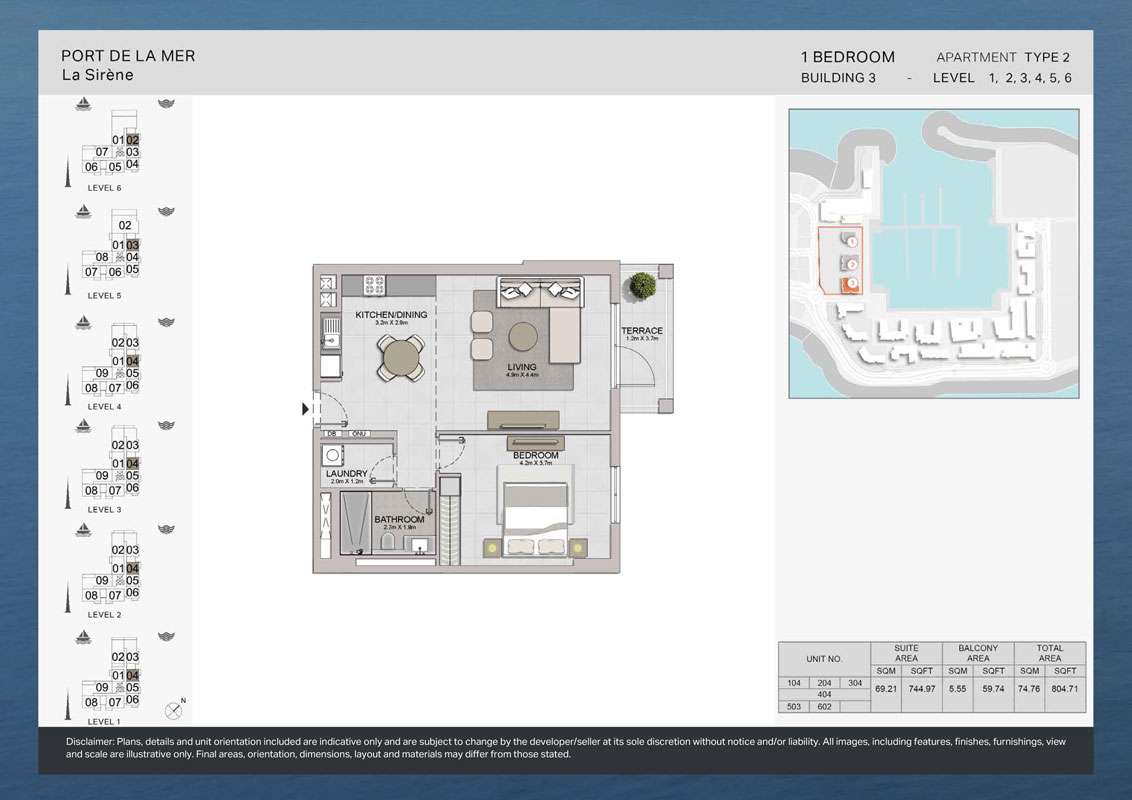Viewport: 1132px width, 800px height.
Task: Click the round dining table in Kitchen/Dining
Action: (400, 354)
